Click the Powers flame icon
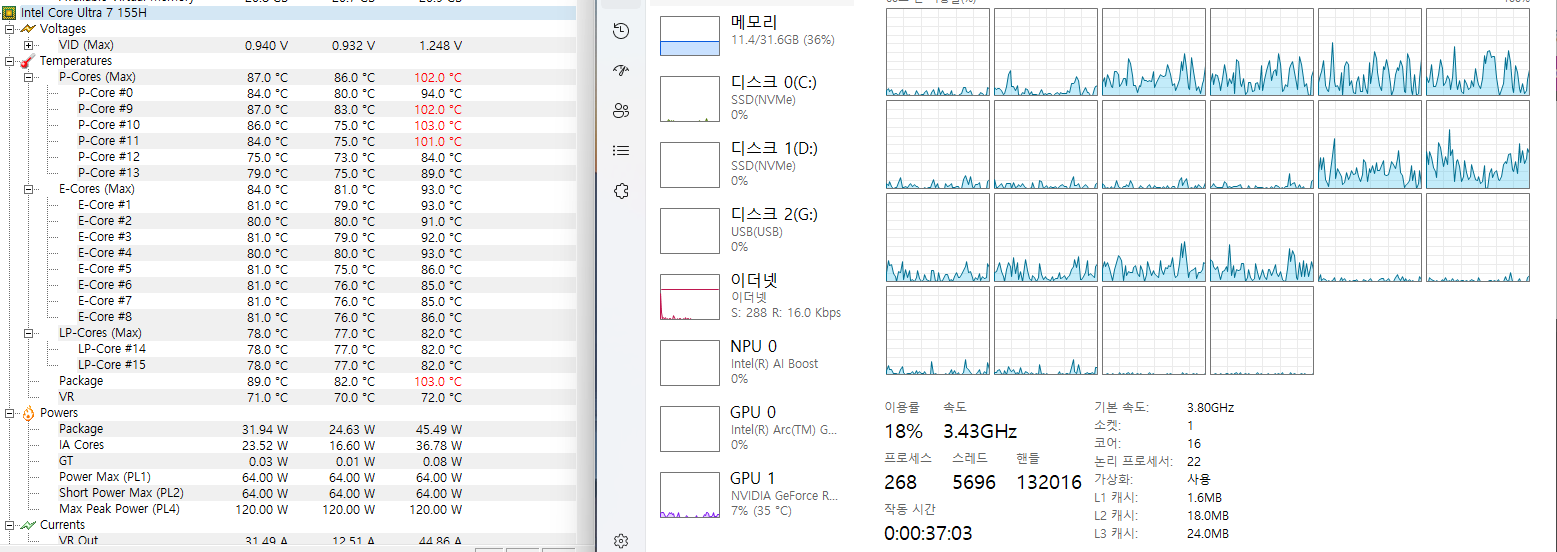The width and height of the screenshot is (1557, 552). click(x=27, y=413)
